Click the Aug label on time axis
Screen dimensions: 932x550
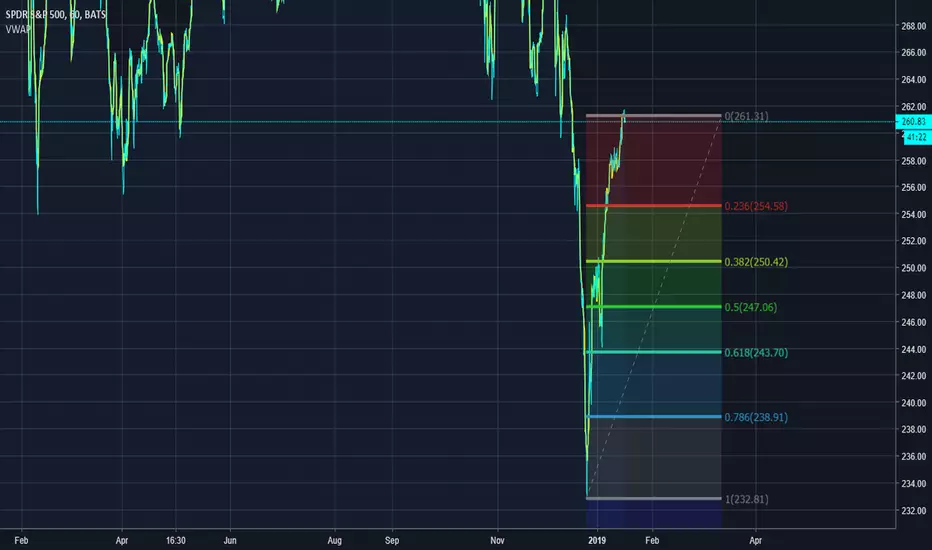pos(335,540)
